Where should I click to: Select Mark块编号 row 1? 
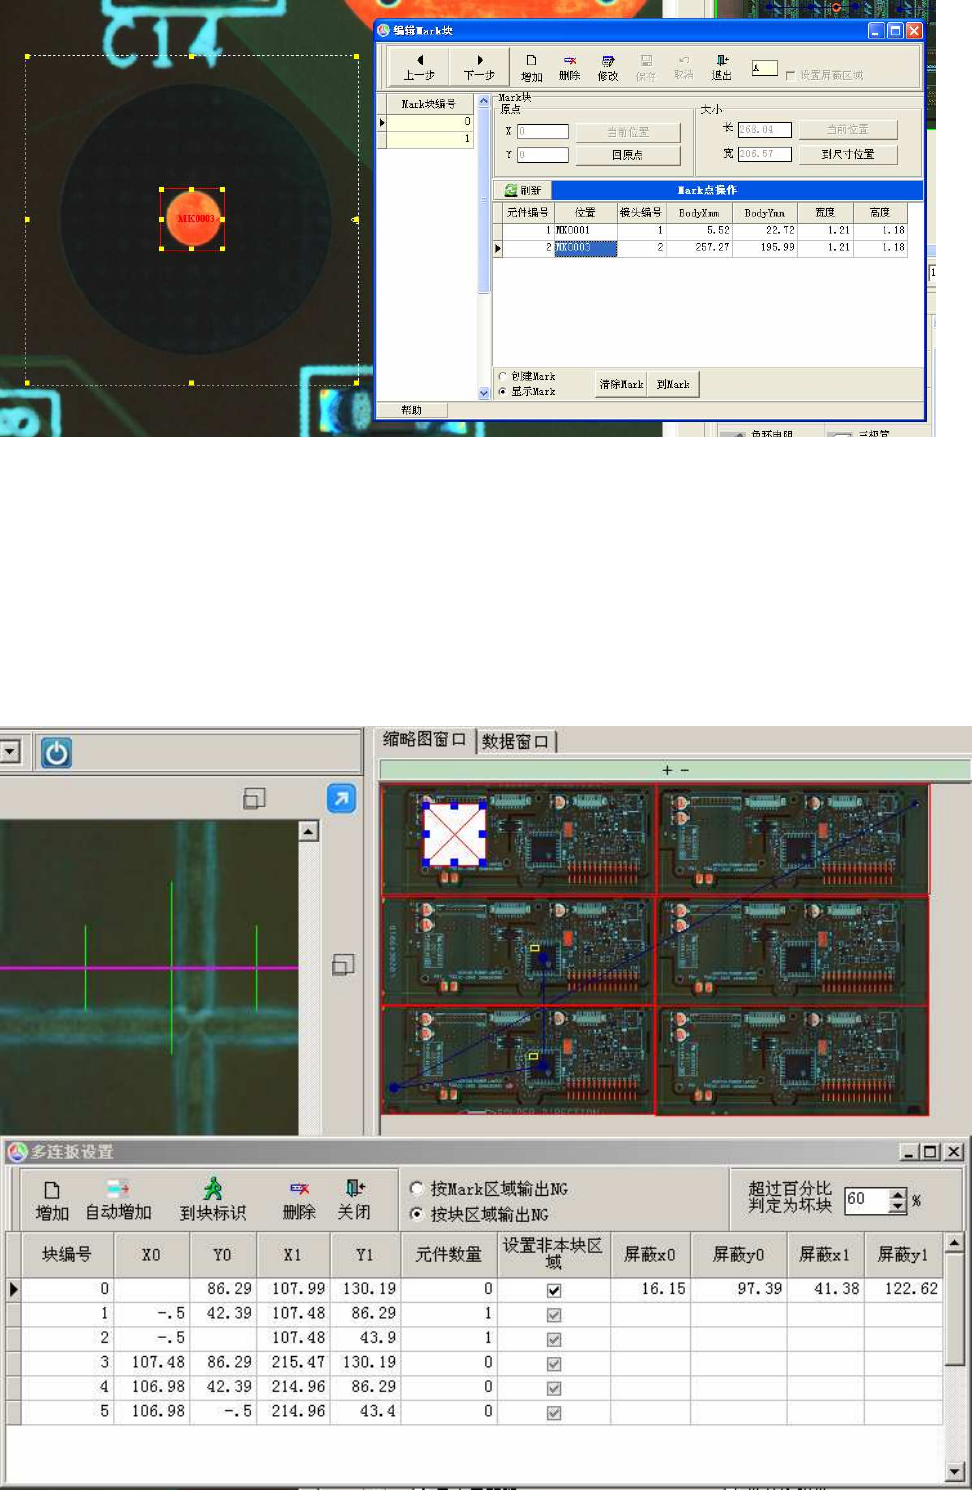(430, 139)
